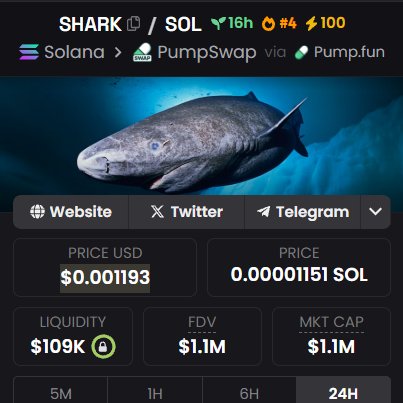403x403 pixels.
Task: Click the Pump.fun pill icon
Action: pos(301,53)
